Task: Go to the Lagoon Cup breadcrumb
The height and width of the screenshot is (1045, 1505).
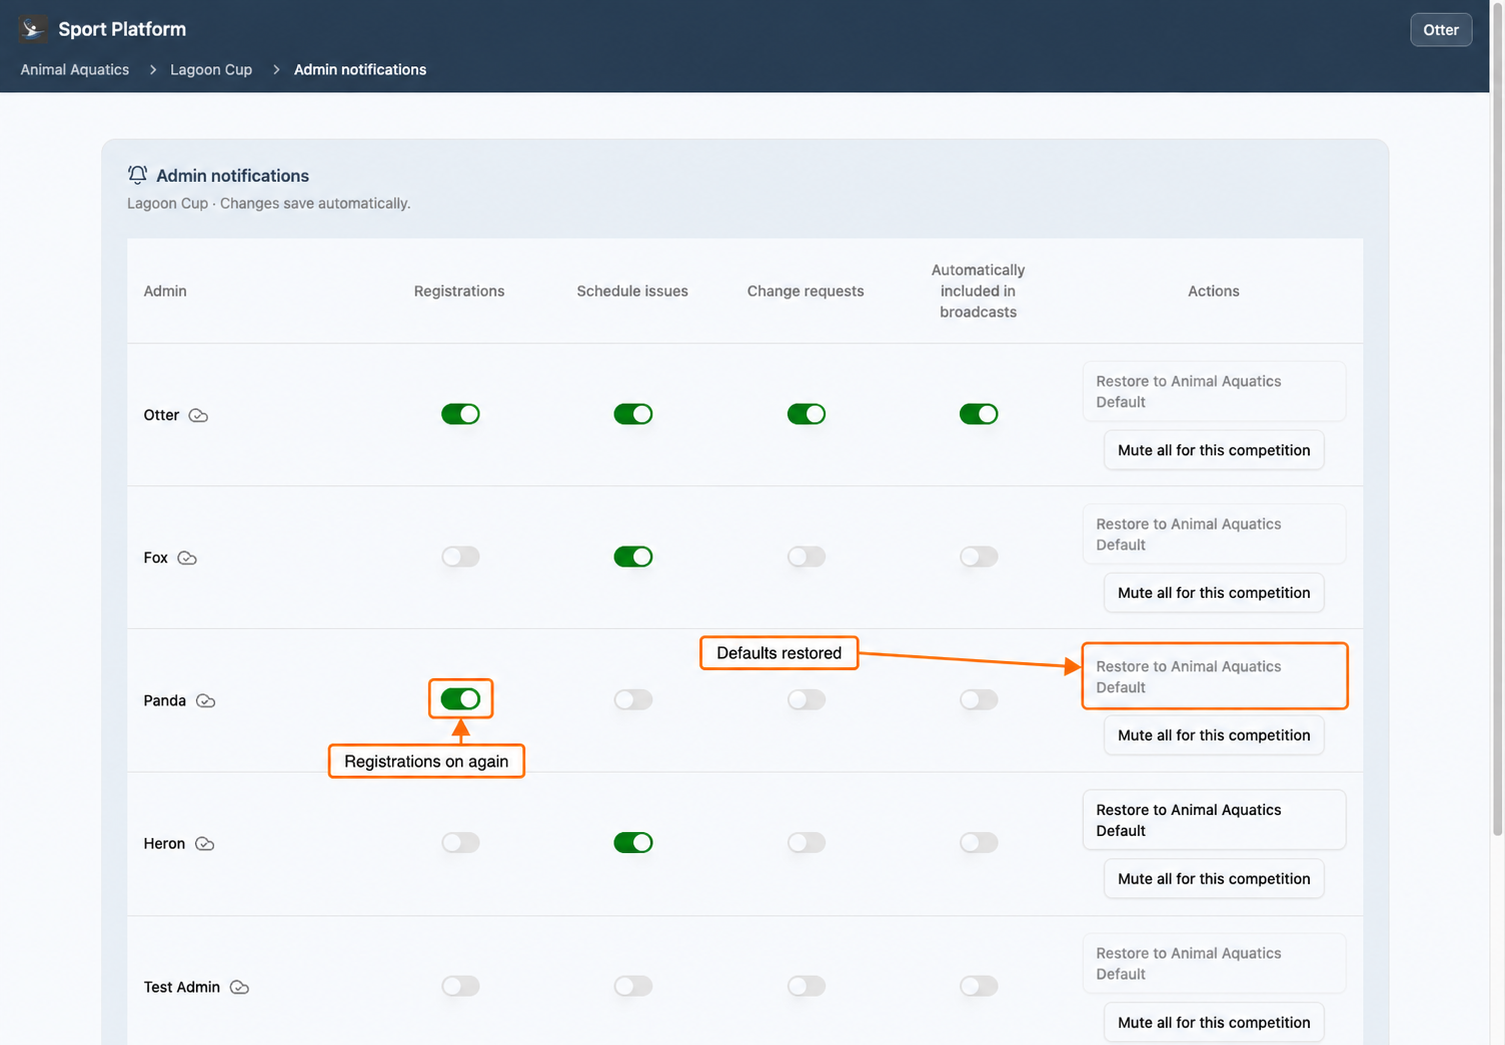Action: pos(211,69)
